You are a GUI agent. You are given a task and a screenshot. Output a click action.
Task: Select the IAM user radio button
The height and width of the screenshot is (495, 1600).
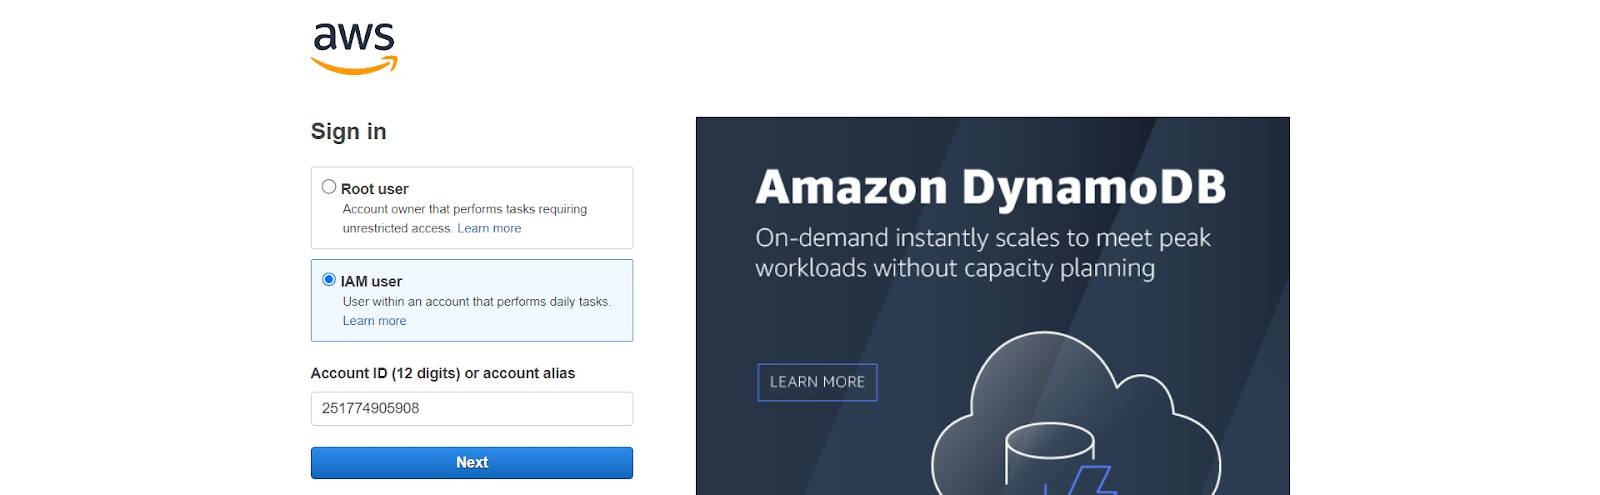pyautogui.click(x=328, y=280)
